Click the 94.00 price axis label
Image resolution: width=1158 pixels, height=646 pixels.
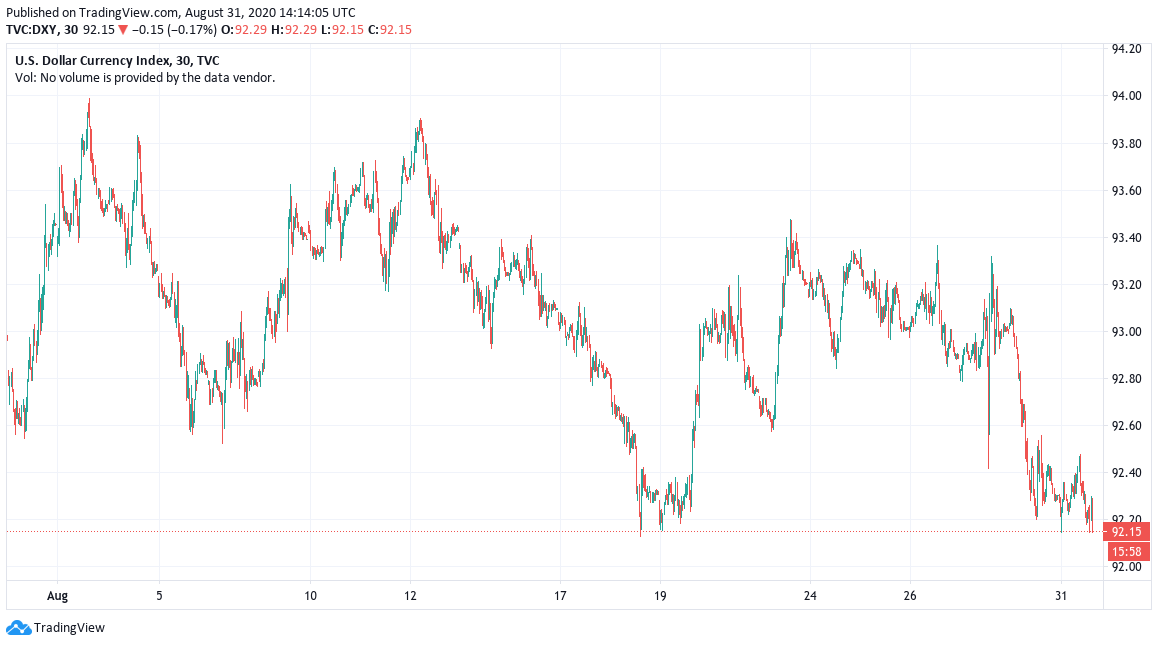tap(1126, 96)
